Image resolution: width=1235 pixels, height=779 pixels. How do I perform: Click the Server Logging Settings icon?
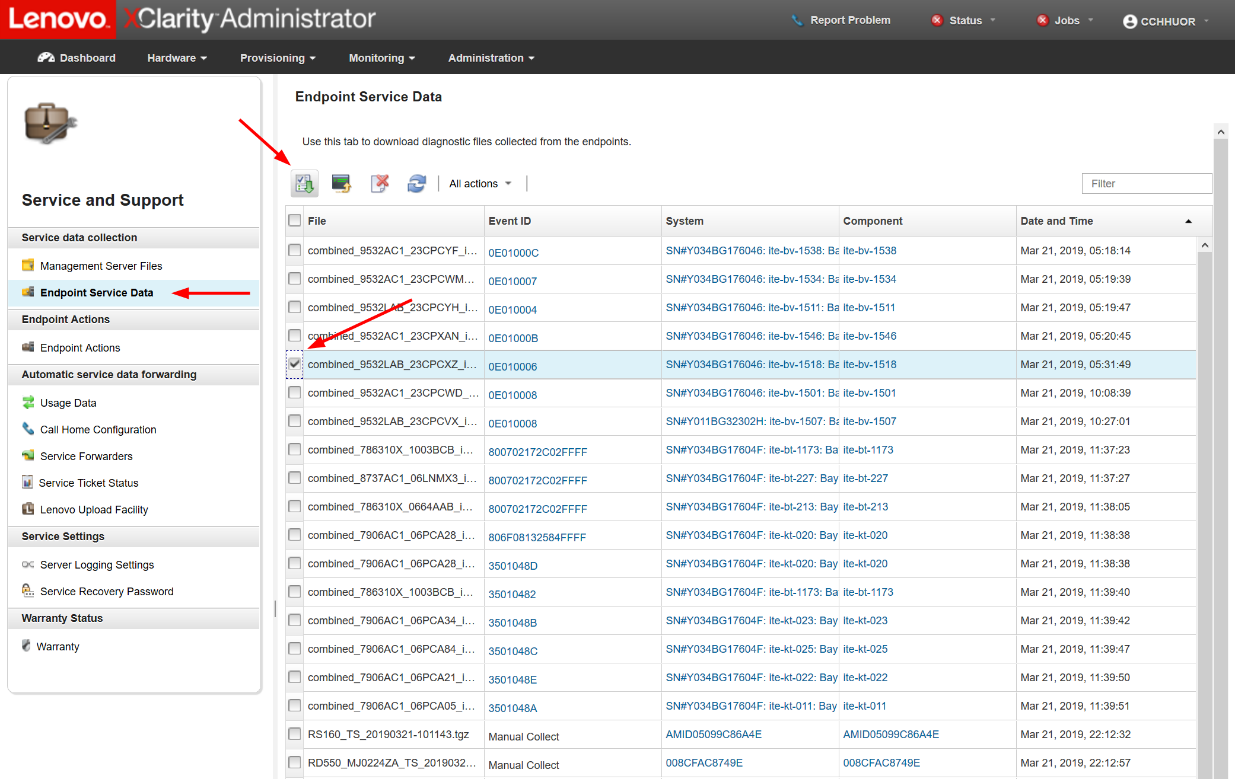coord(29,565)
